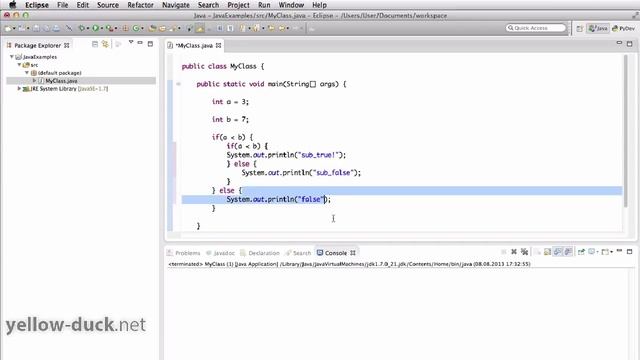Screen dimensions: 640x360
Task: Collapse All in Package Explorer
Action: (95, 44)
